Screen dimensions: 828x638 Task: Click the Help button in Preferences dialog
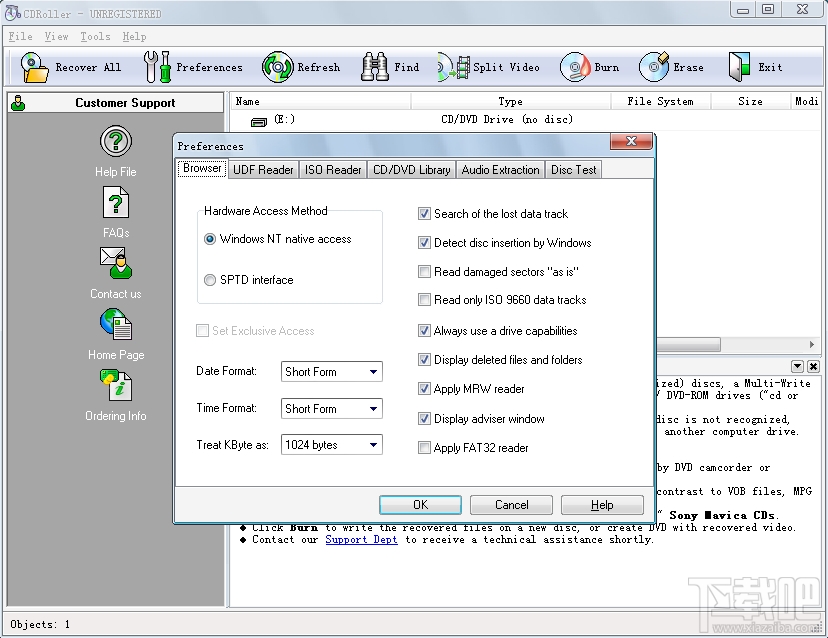click(x=602, y=505)
